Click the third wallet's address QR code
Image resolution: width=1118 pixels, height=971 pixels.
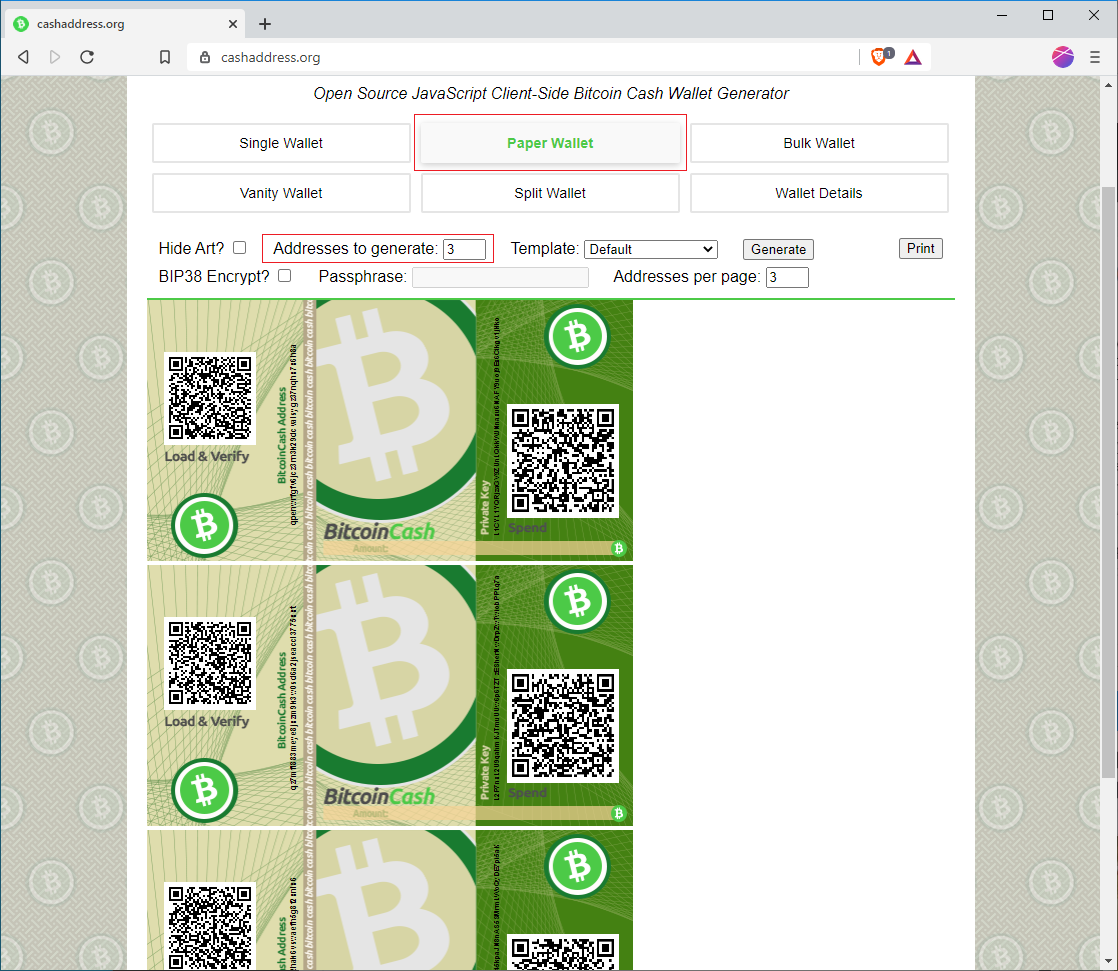tap(210, 926)
